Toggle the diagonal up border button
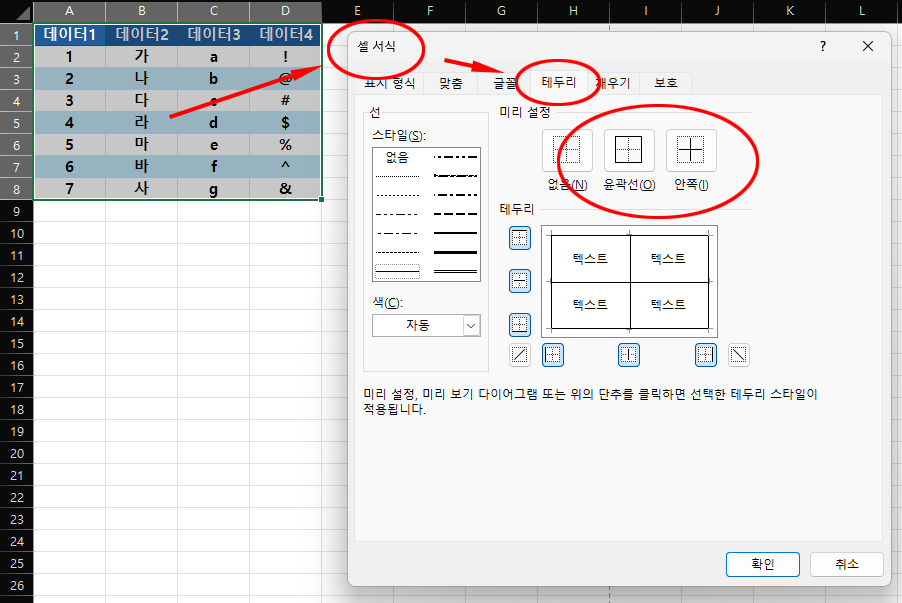The height and width of the screenshot is (603, 902). (519, 355)
